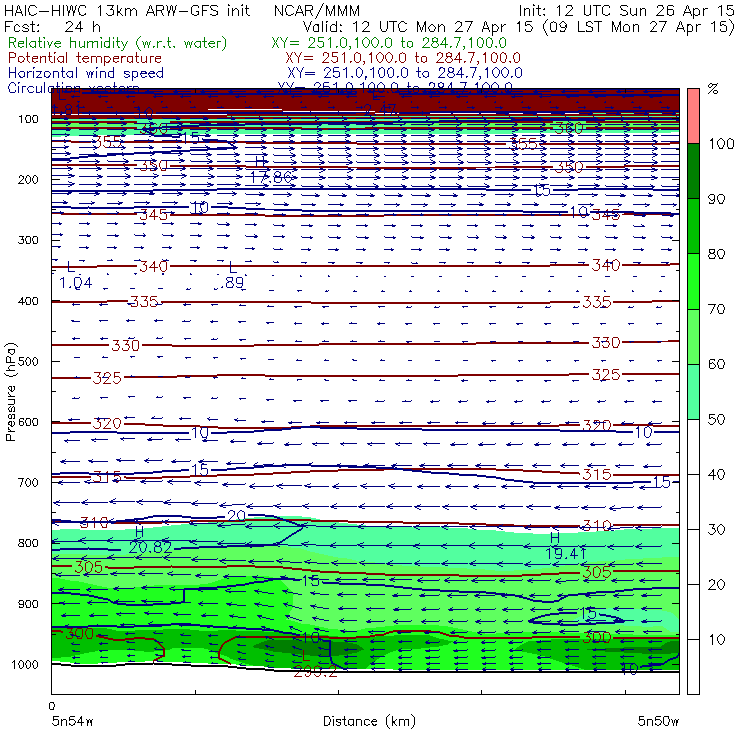Click the colorbar '80' scale label

(716, 254)
